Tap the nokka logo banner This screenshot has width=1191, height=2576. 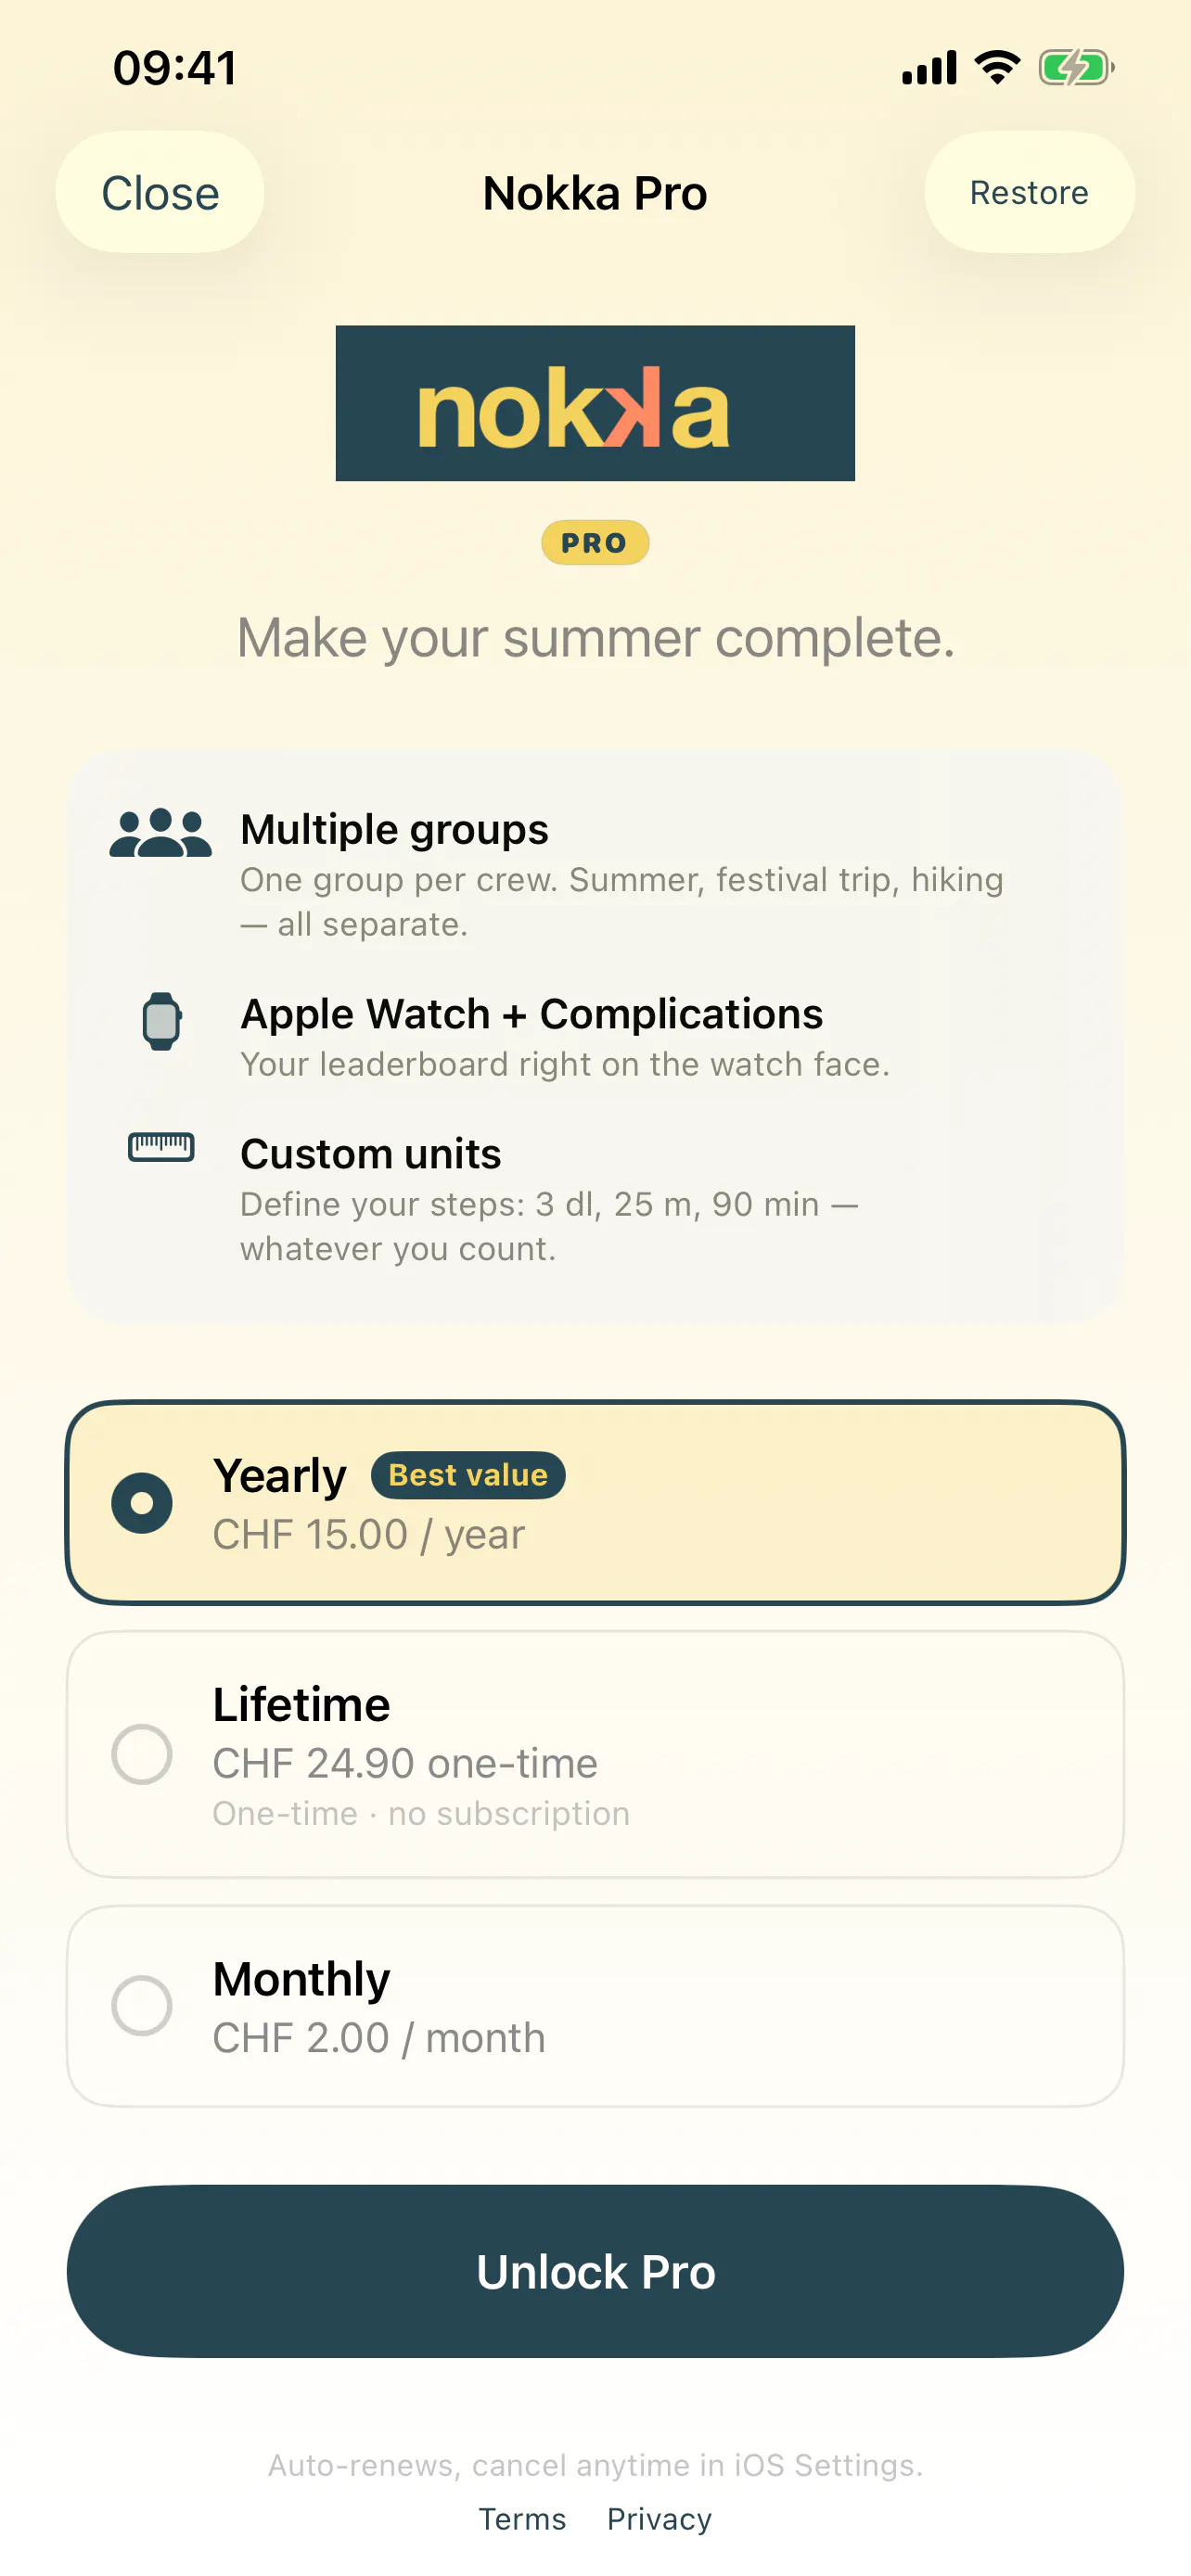pyautogui.click(x=595, y=403)
